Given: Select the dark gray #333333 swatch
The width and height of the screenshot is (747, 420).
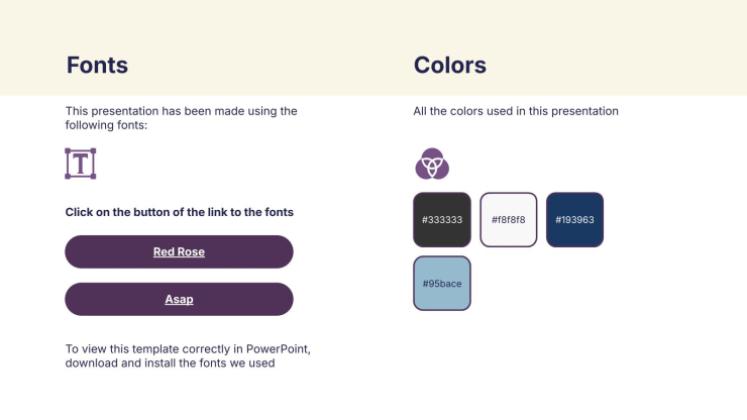Looking at the screenshot, I should point(441,219).
